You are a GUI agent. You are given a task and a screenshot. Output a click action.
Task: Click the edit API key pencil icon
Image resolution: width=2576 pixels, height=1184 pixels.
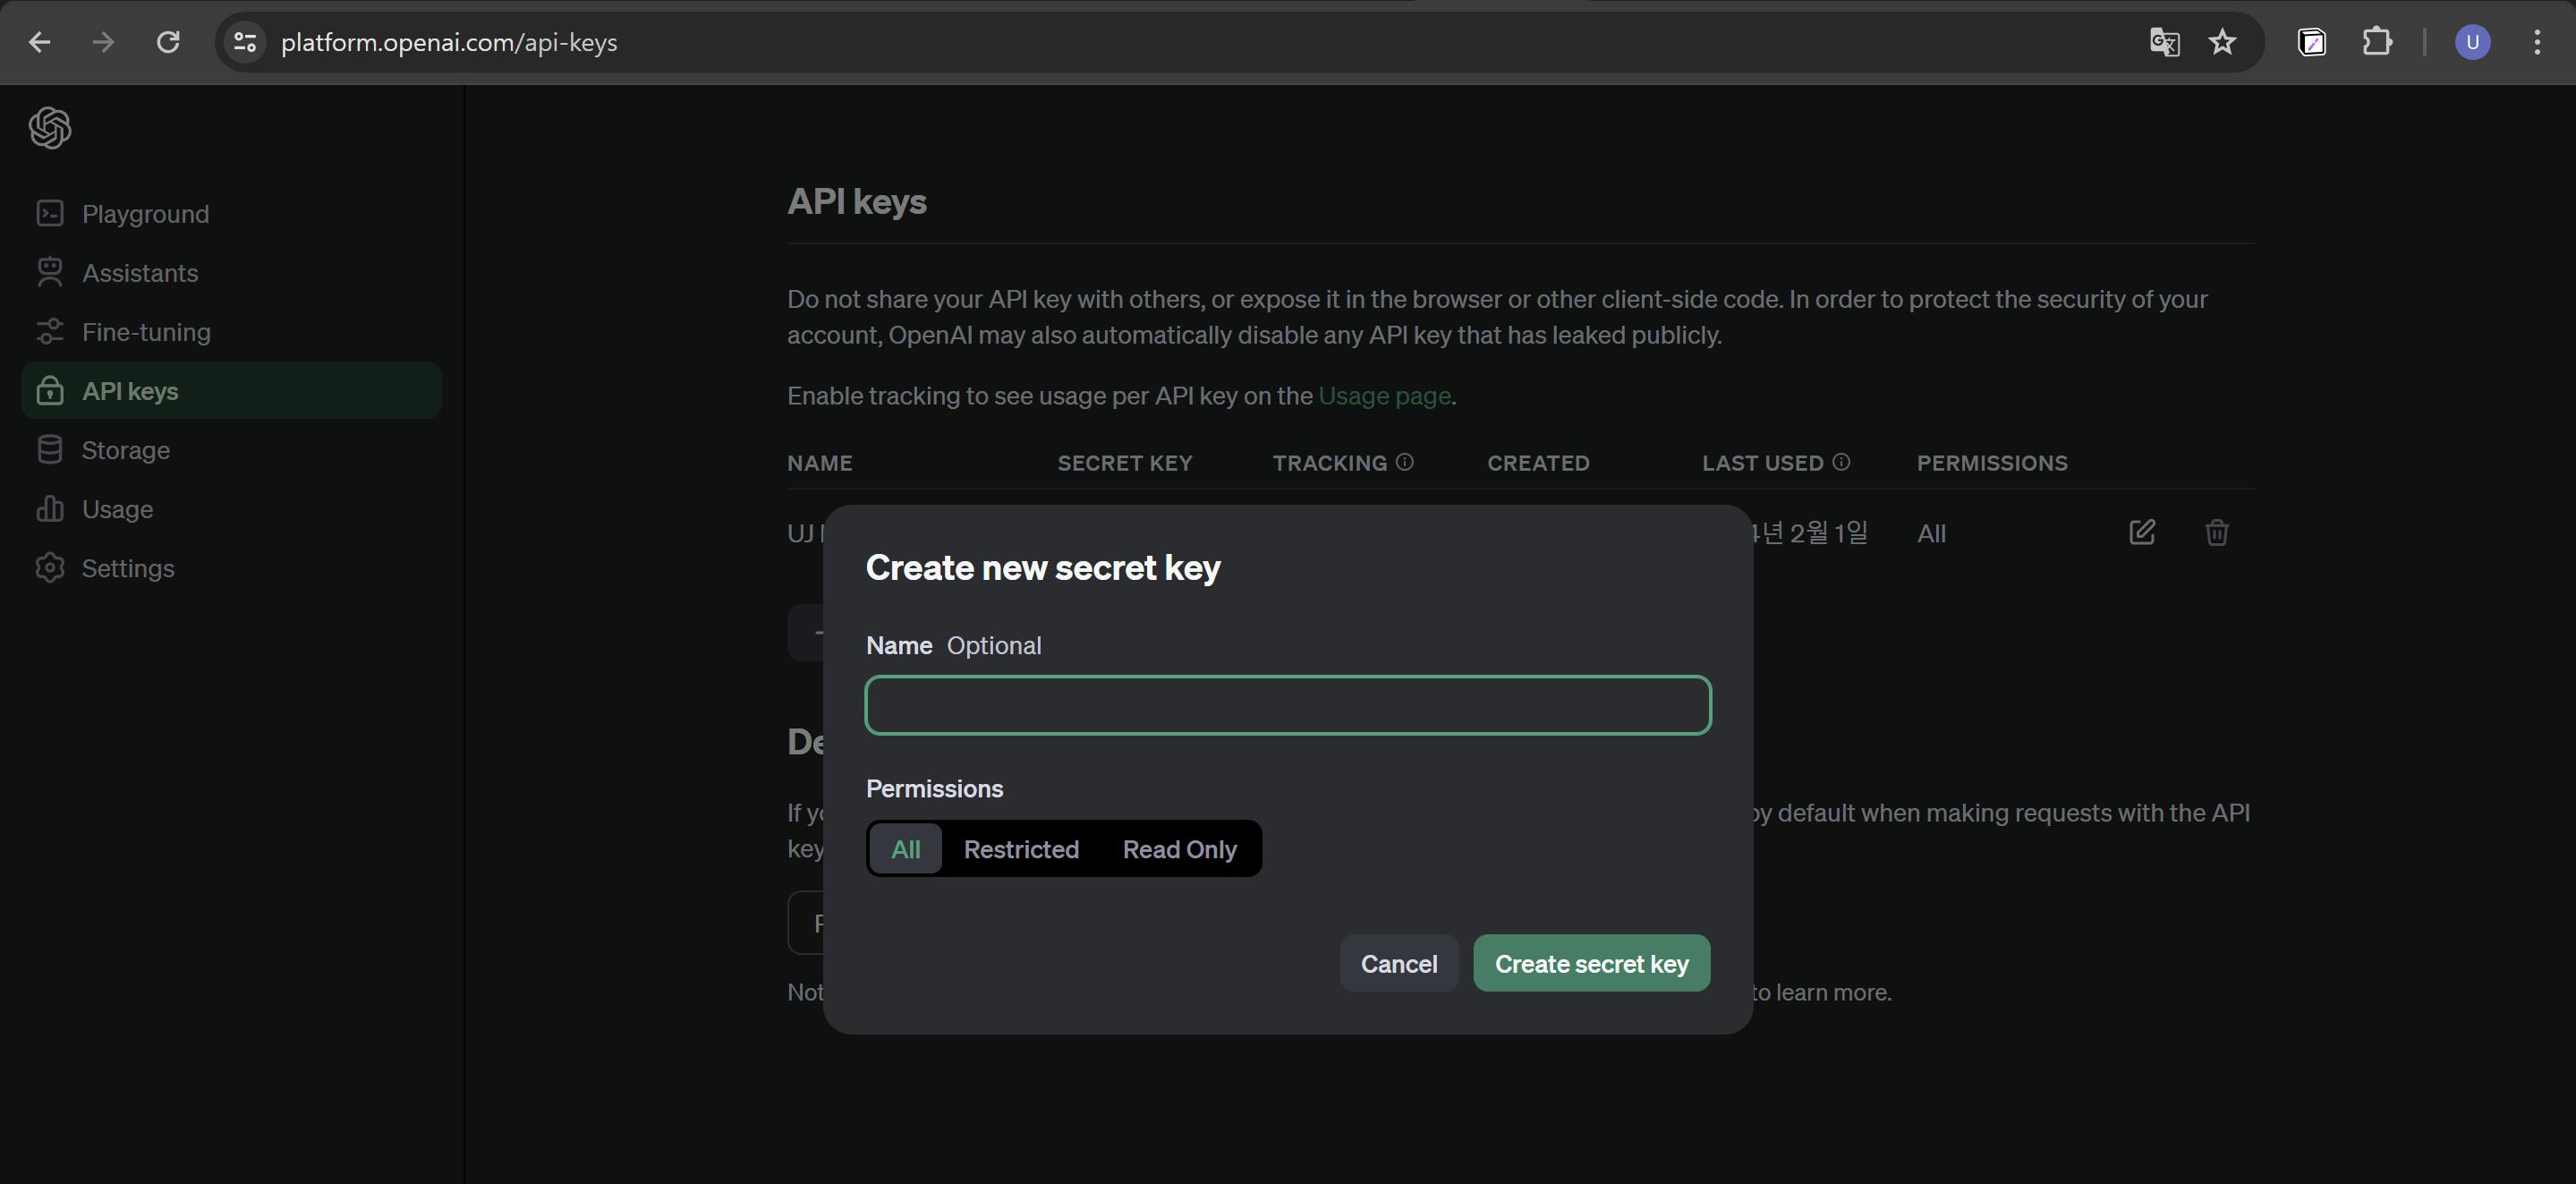click(x=2141, y=532)
